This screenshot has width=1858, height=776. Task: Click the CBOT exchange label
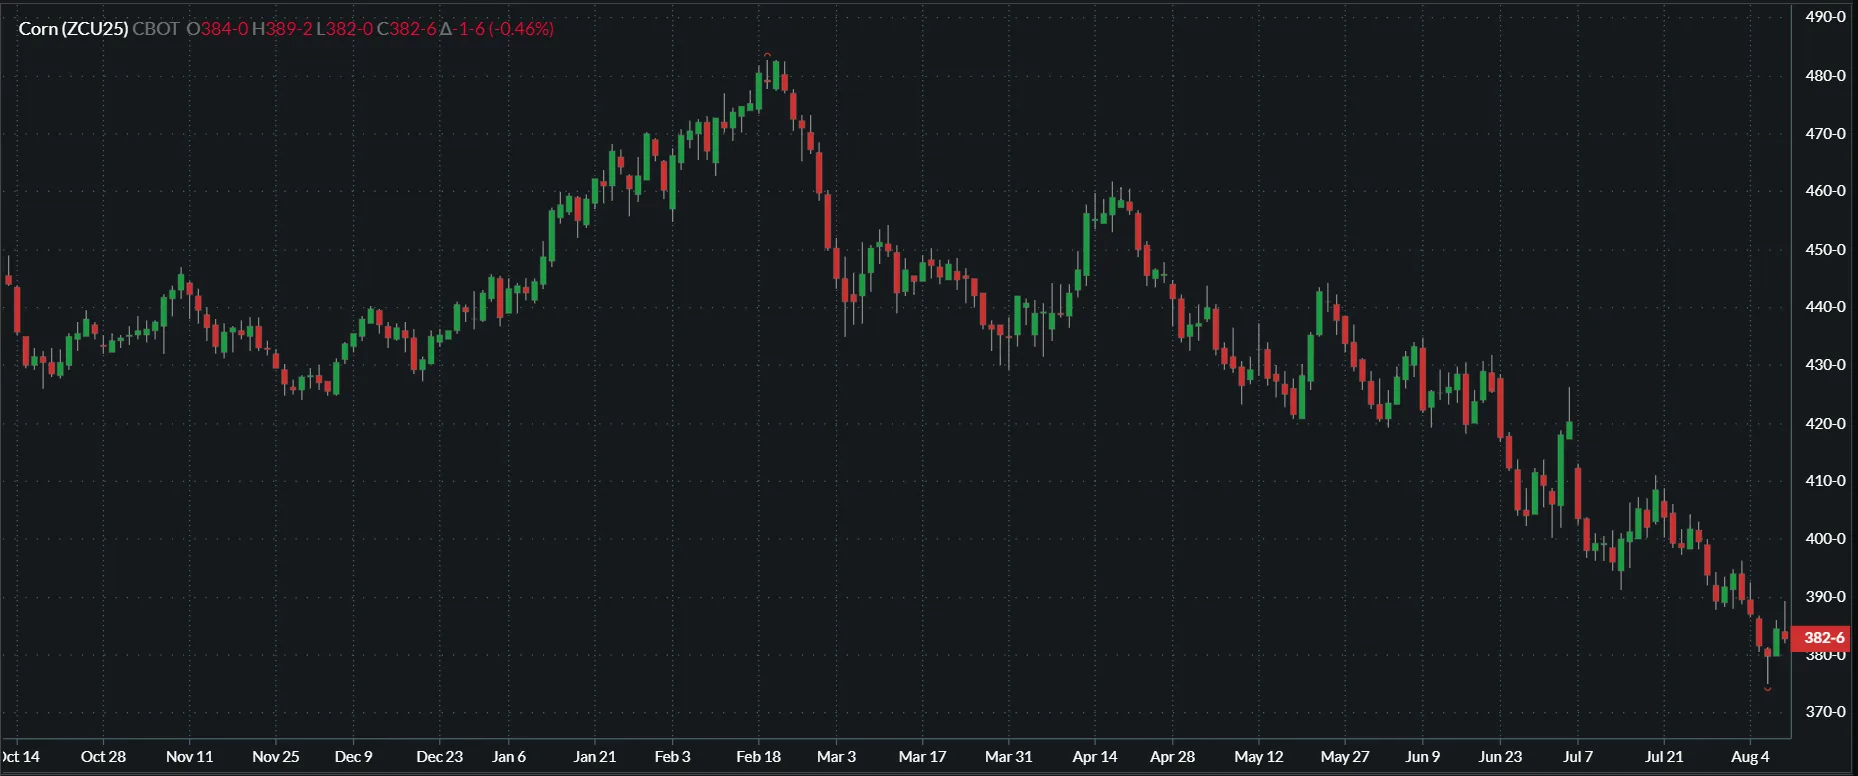[155, 29]
